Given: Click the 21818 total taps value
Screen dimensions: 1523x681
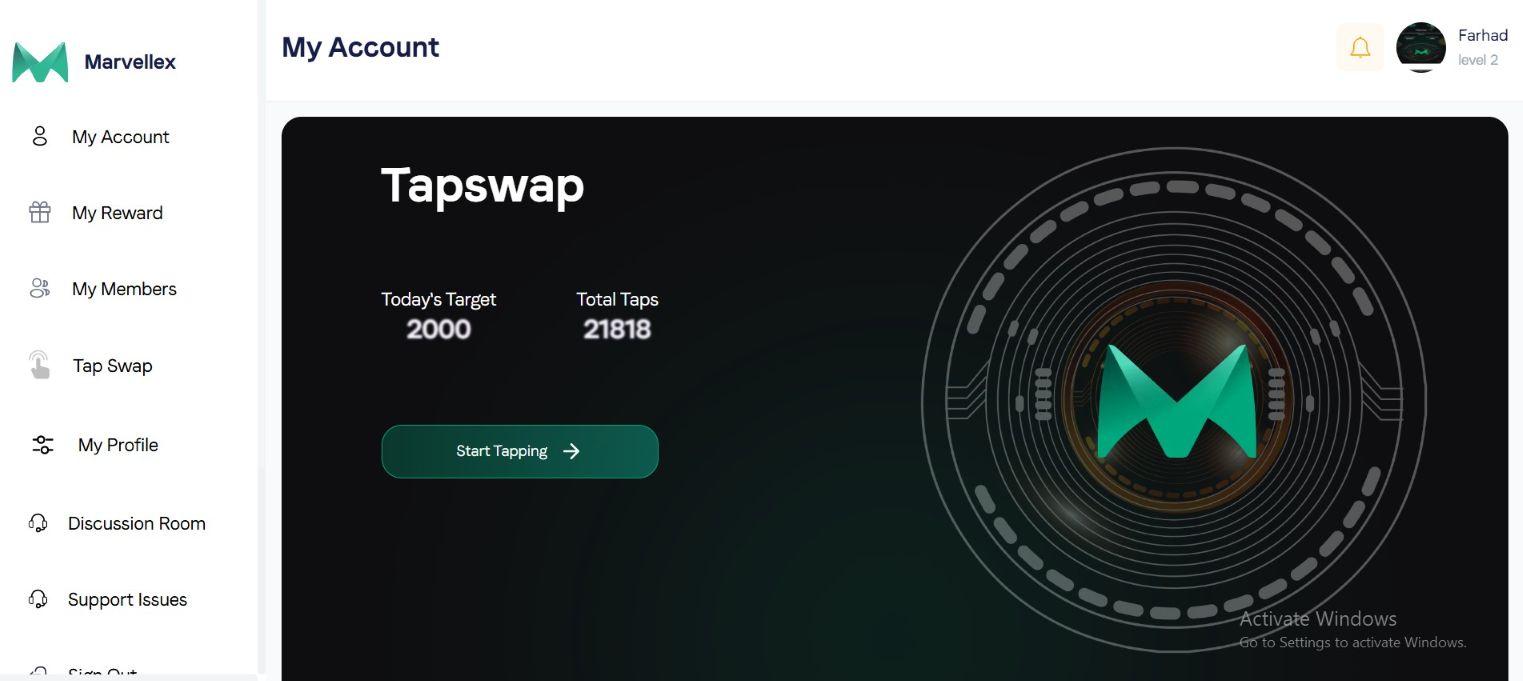Looking at the screenshot, I should (617, 329).
